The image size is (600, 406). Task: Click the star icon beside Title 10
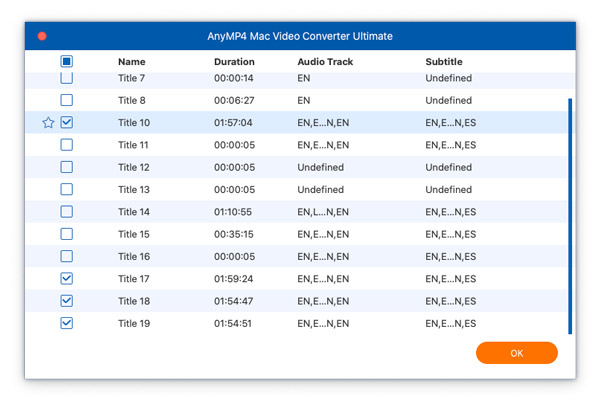(x=48, y=123)
